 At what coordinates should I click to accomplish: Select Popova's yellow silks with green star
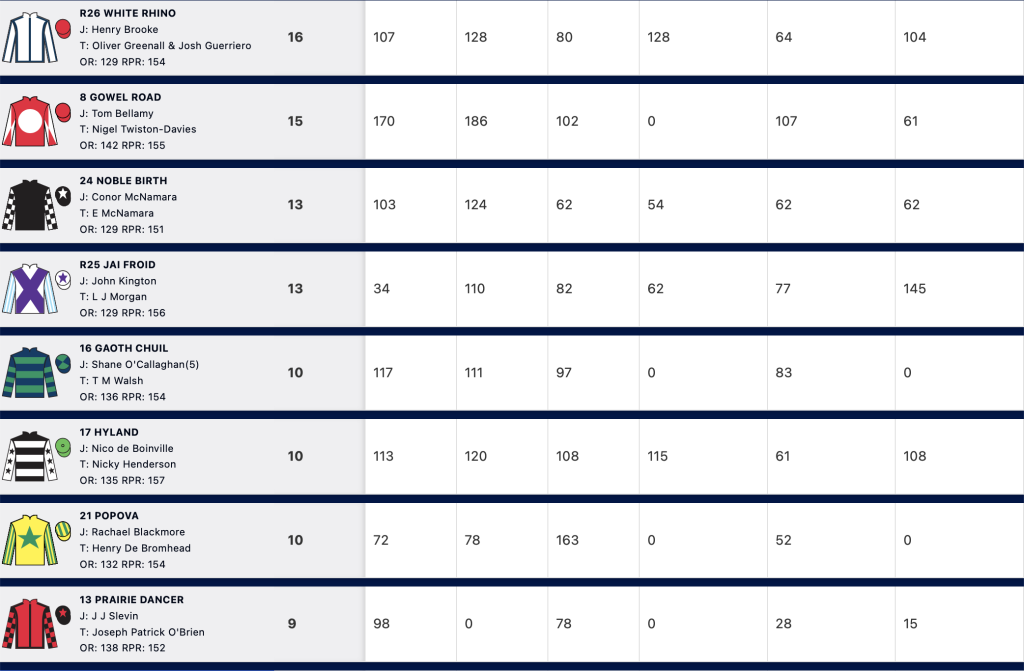pyautogui.click(x=29, y=540)
